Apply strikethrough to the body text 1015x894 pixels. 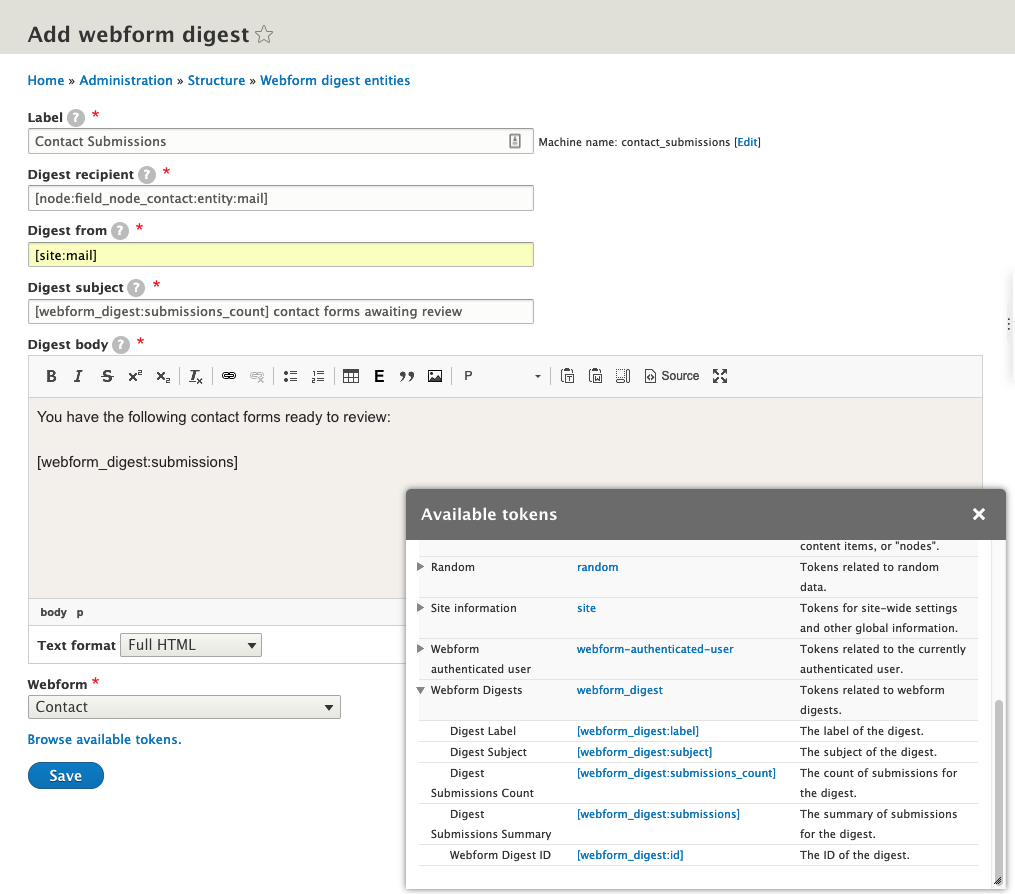(106, 376)
